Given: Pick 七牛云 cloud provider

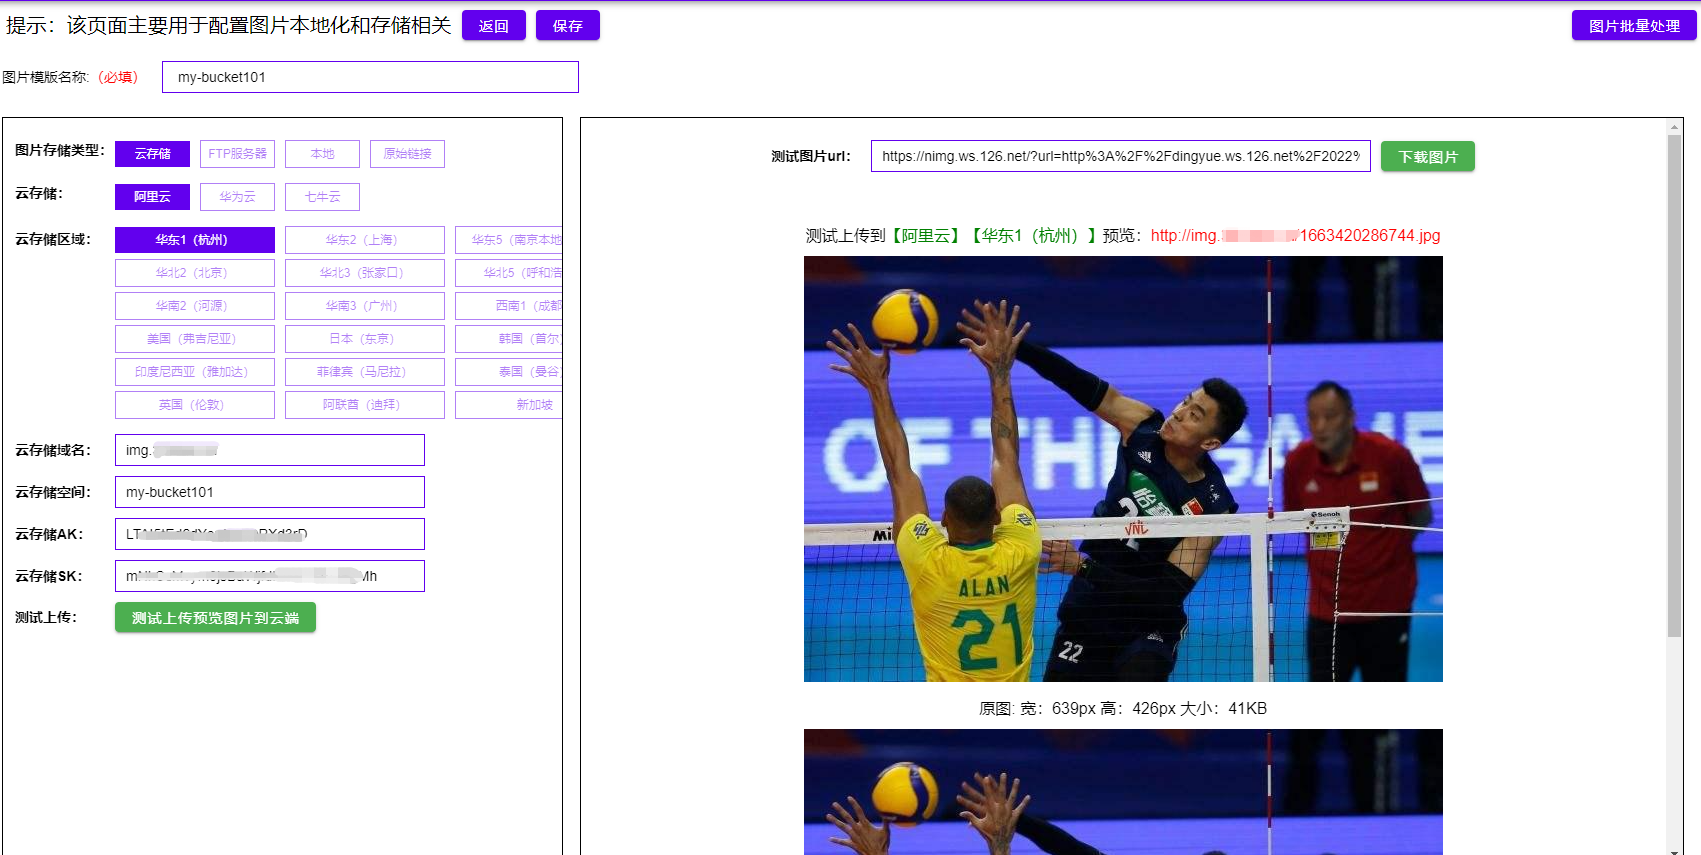Looking at the screenshot, I should [322, 197].
